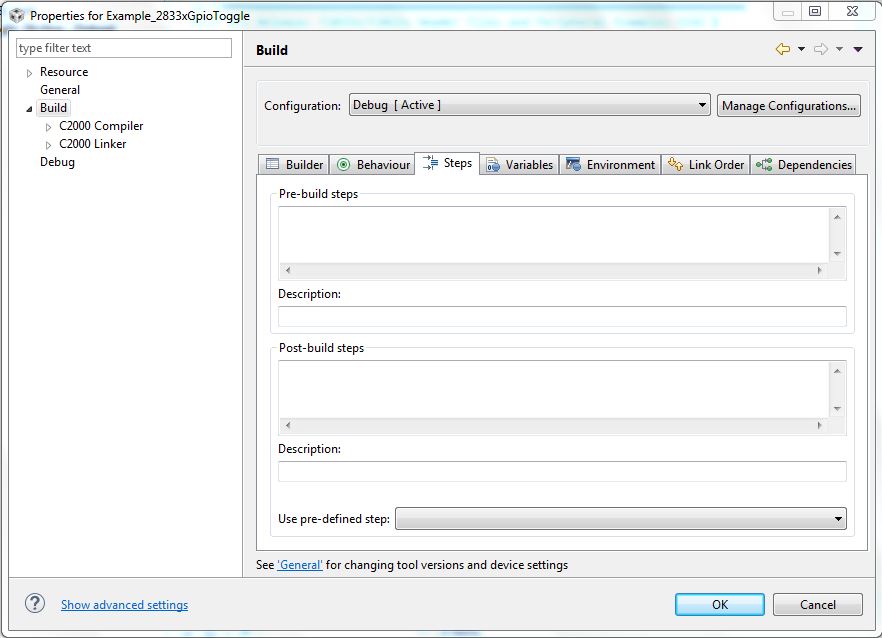The height and width of the screenshot is (638, 882).
Task: Expand the Resource tree node
Action: click(30, 73)
